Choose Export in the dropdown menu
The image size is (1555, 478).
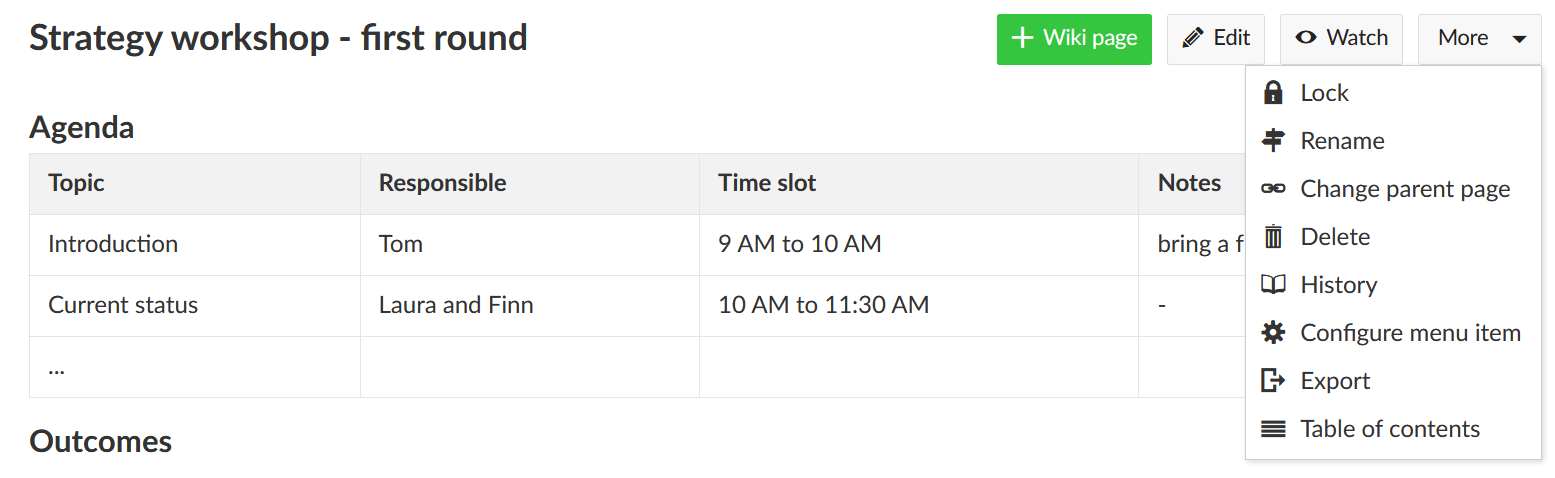(x=1335, y=381)
